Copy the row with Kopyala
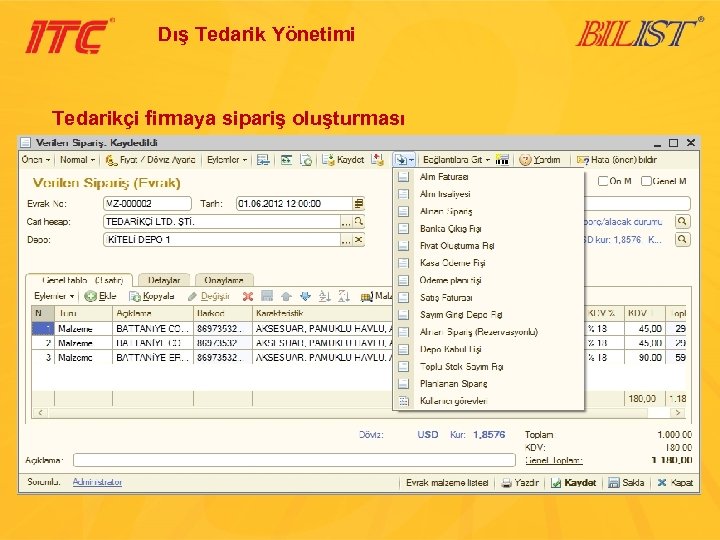Viewport: 720px width, 540px height. (x=152, y=296)
